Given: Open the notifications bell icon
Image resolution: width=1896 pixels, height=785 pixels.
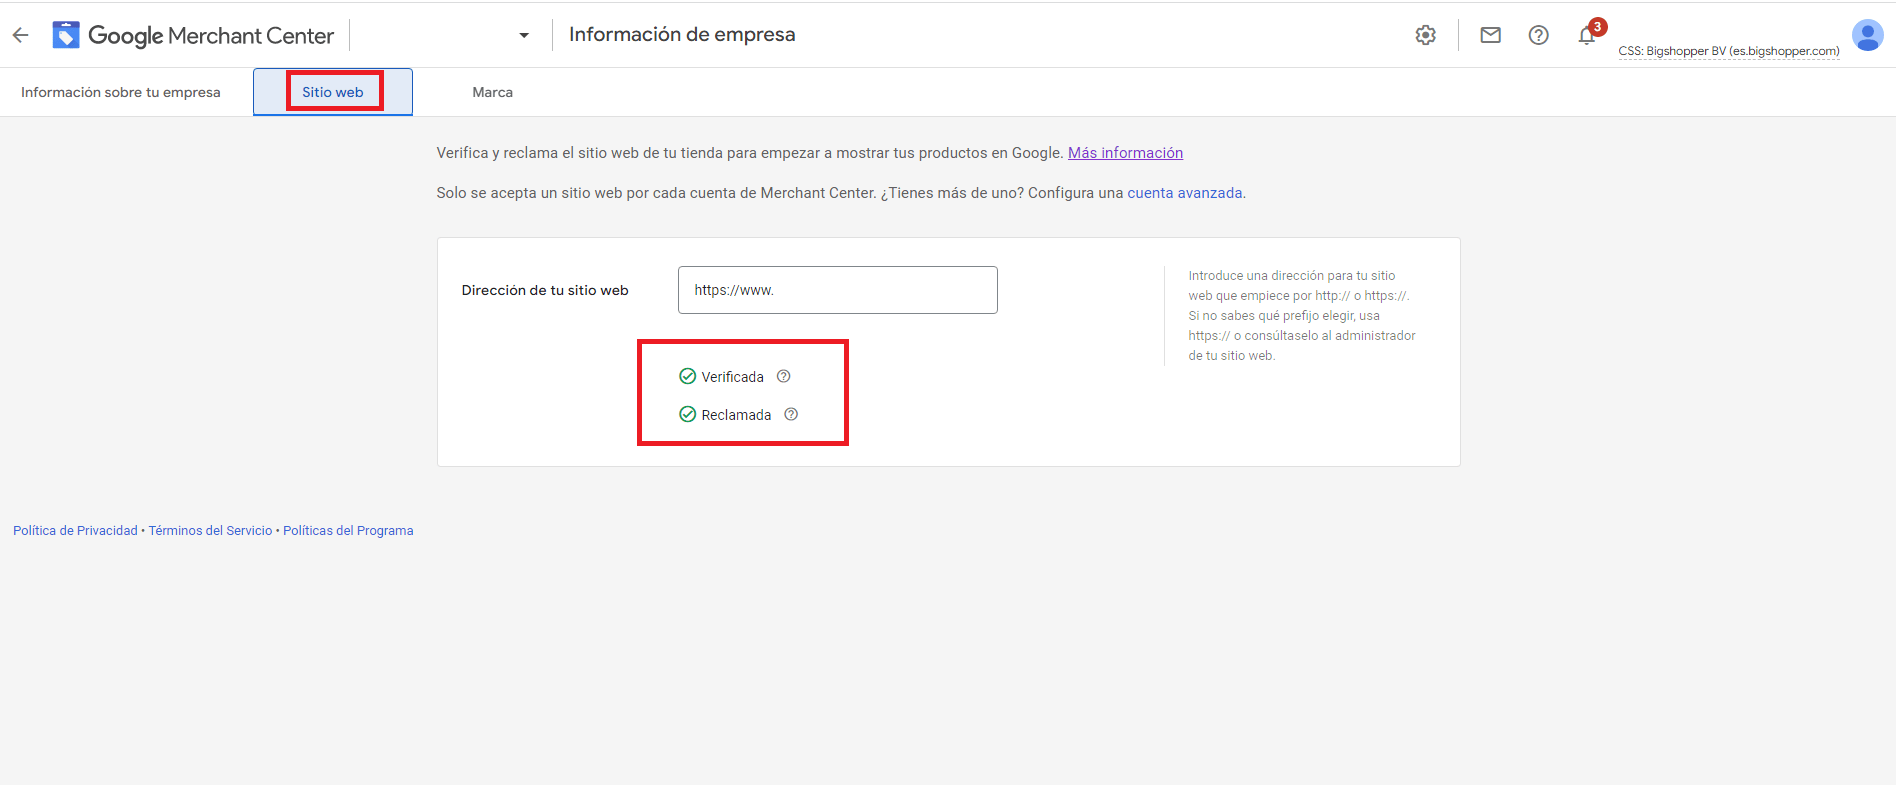Looking at the screenshot, I should (1587, 36).
